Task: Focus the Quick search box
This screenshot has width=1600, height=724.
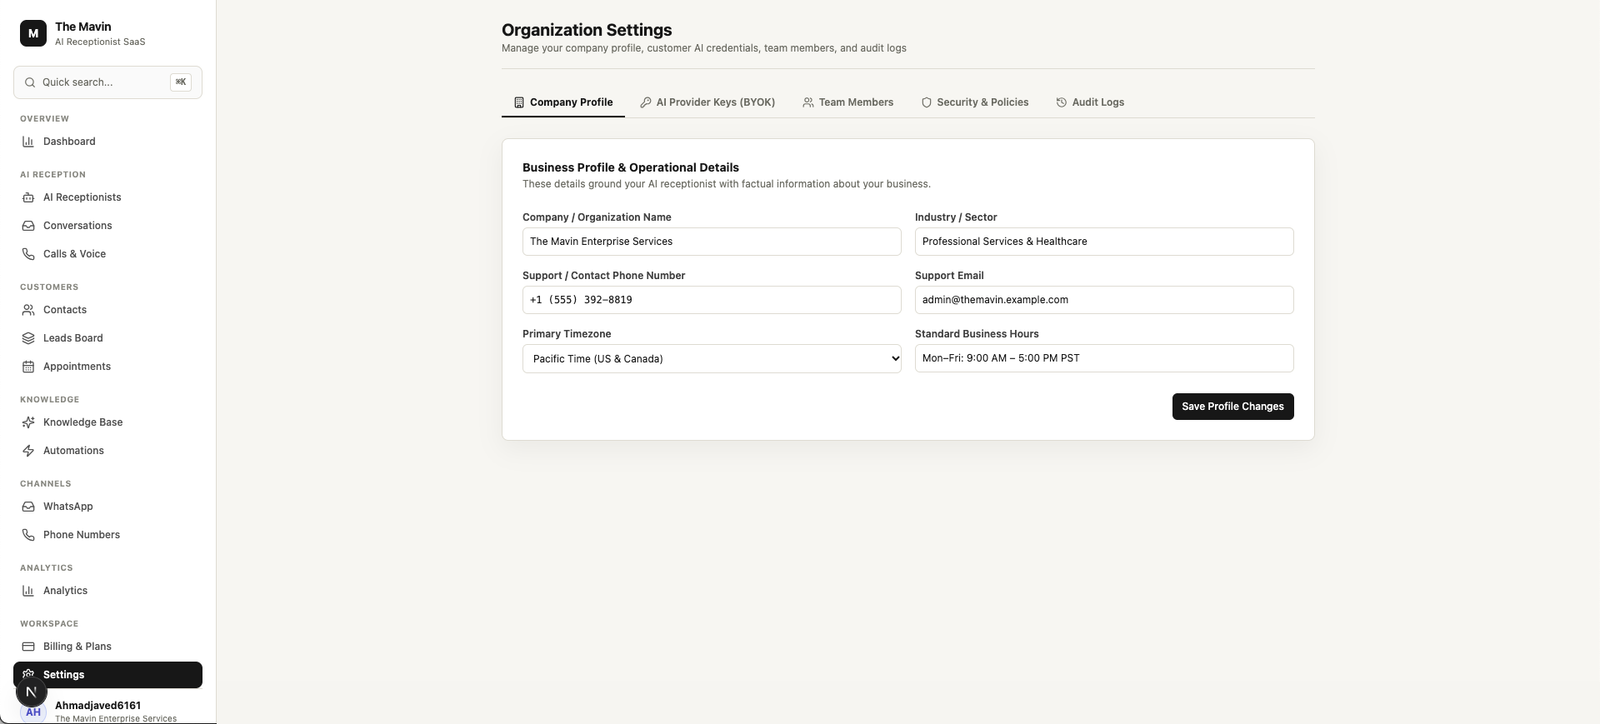Action: [108, 82]
